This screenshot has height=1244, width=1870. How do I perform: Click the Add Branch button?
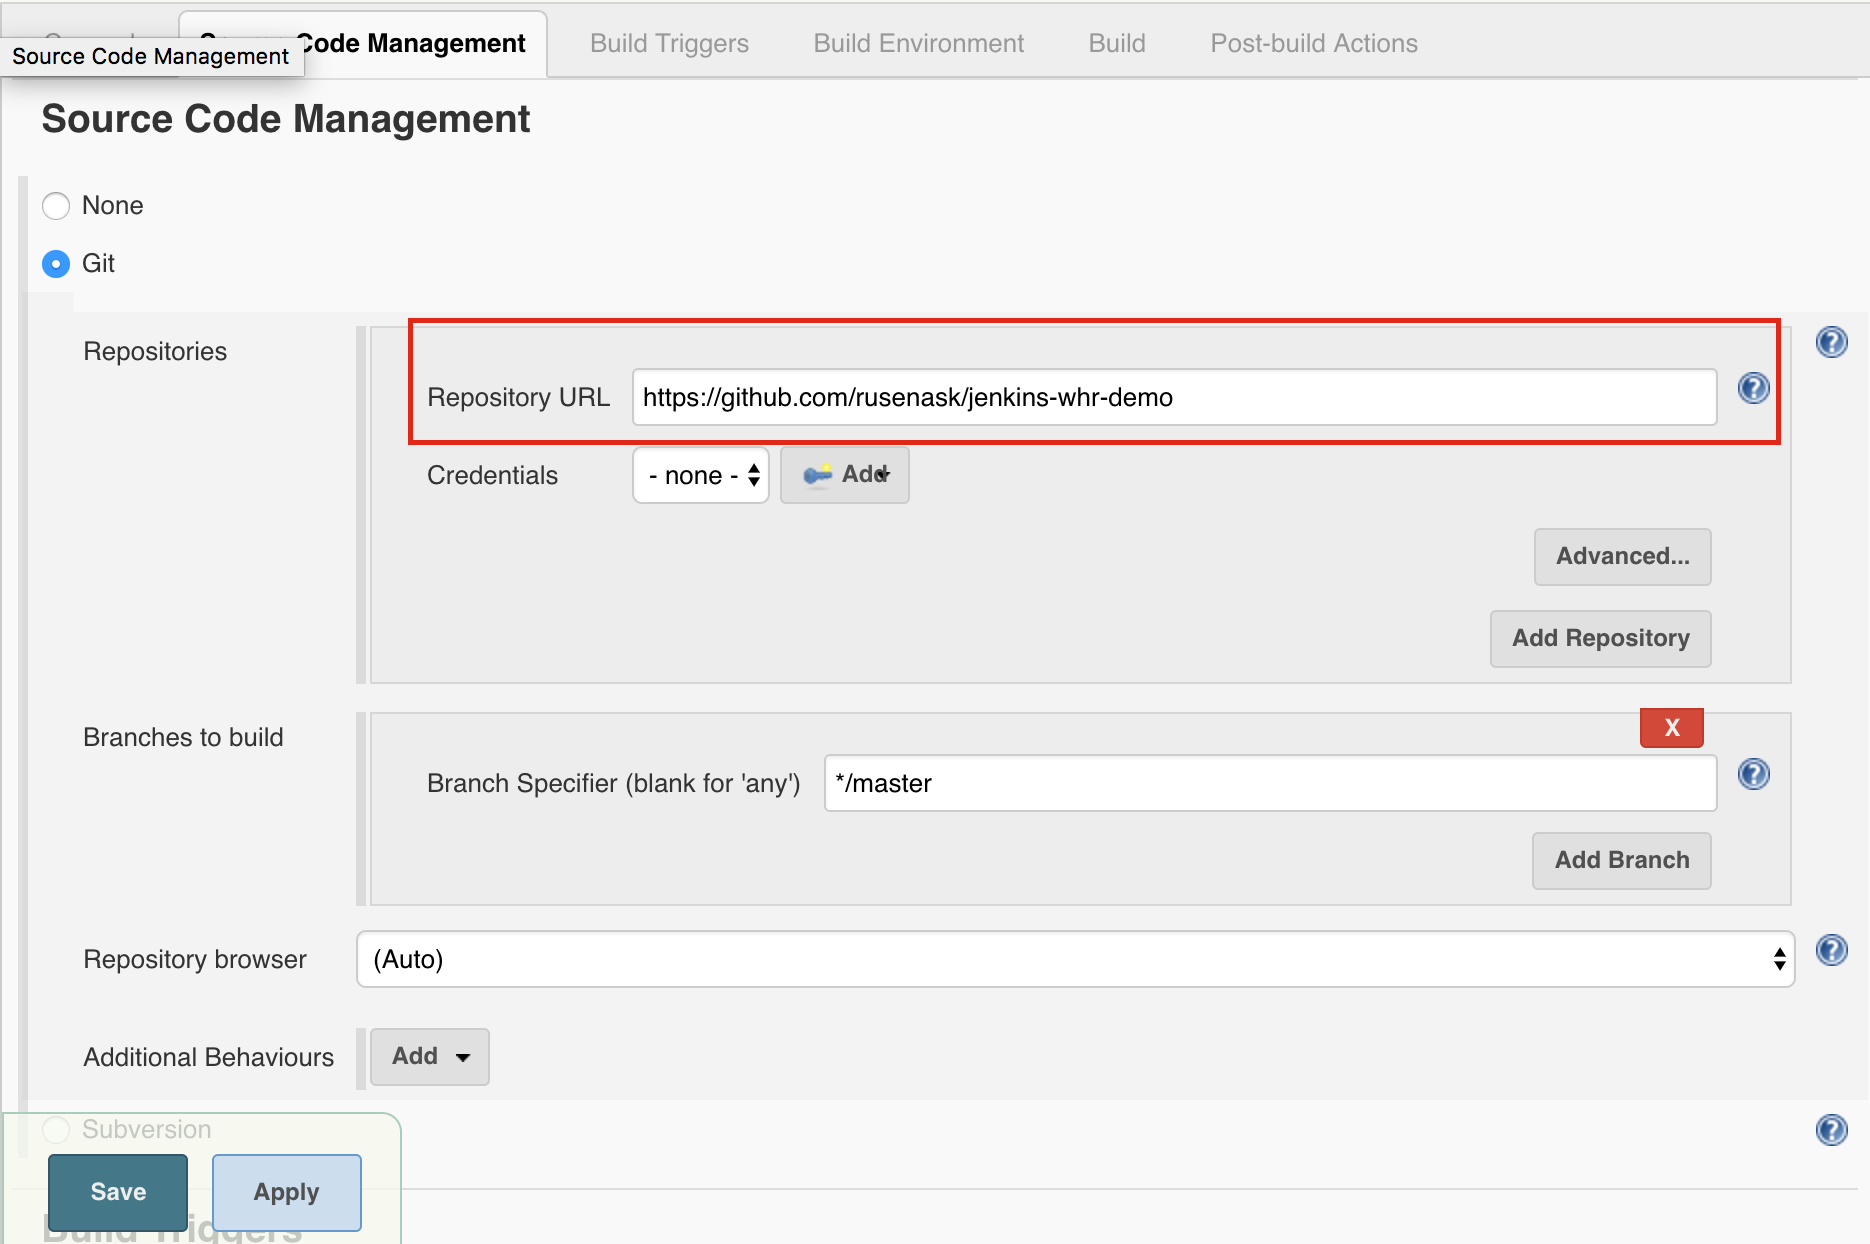1620,860
